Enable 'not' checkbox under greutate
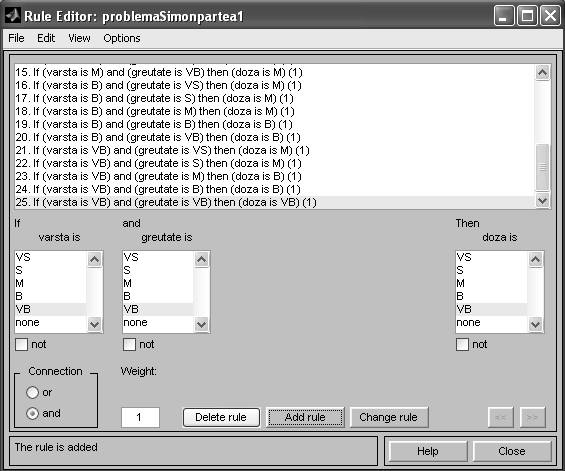The height and width of the screenshot is (471, 565). [x=129, y=344]
